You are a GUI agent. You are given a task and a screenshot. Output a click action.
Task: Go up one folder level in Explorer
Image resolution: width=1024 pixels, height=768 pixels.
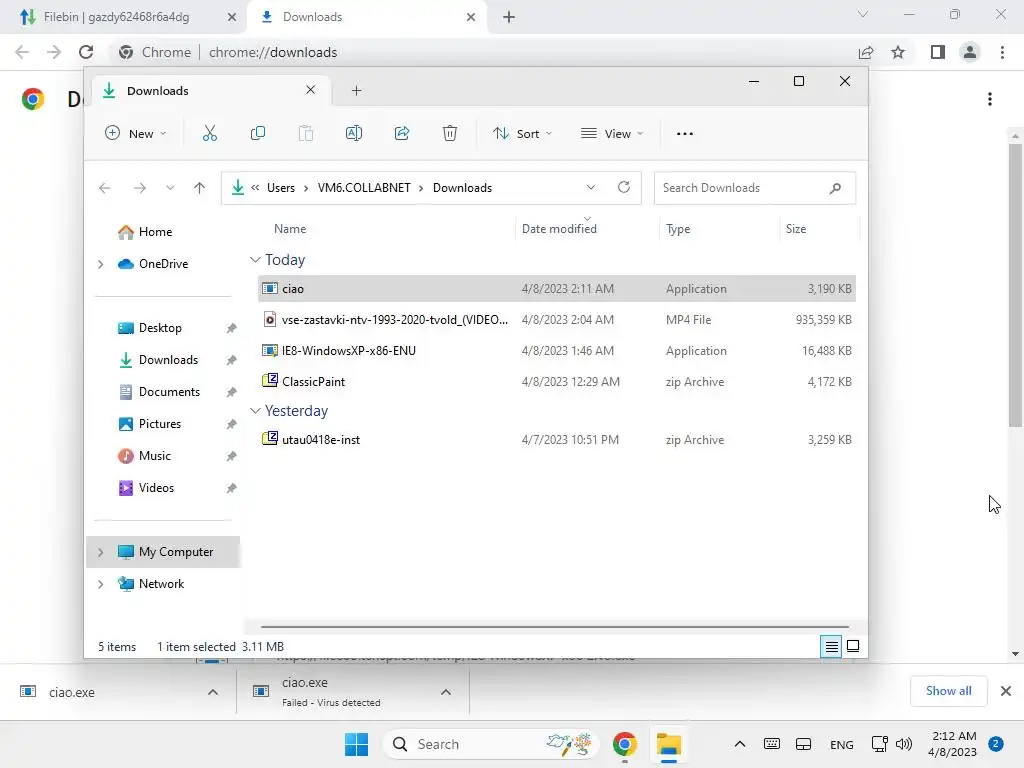[199, 188]
